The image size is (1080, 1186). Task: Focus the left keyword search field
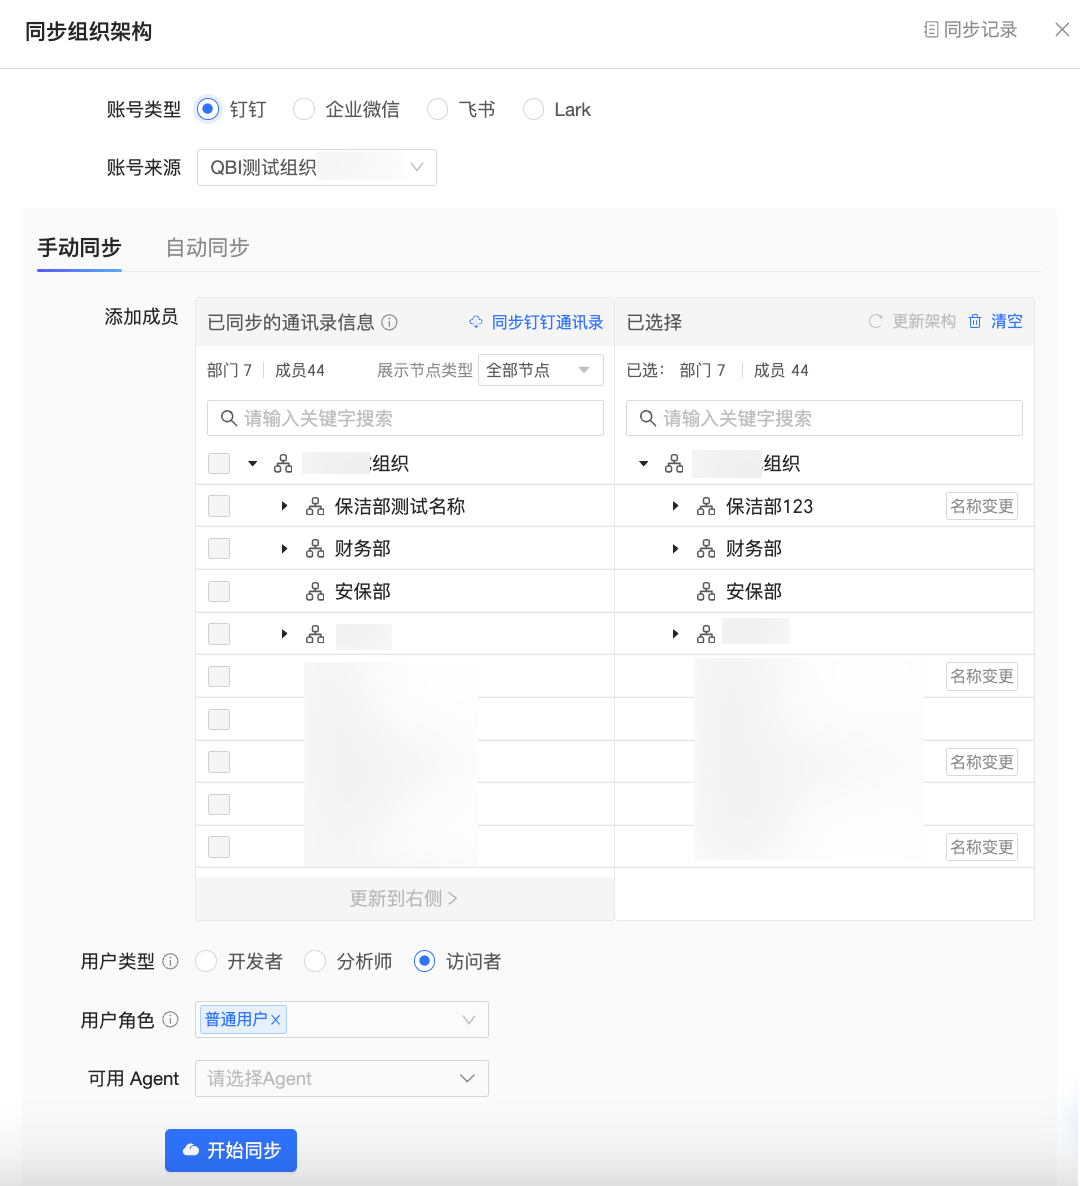click(405, 418)
